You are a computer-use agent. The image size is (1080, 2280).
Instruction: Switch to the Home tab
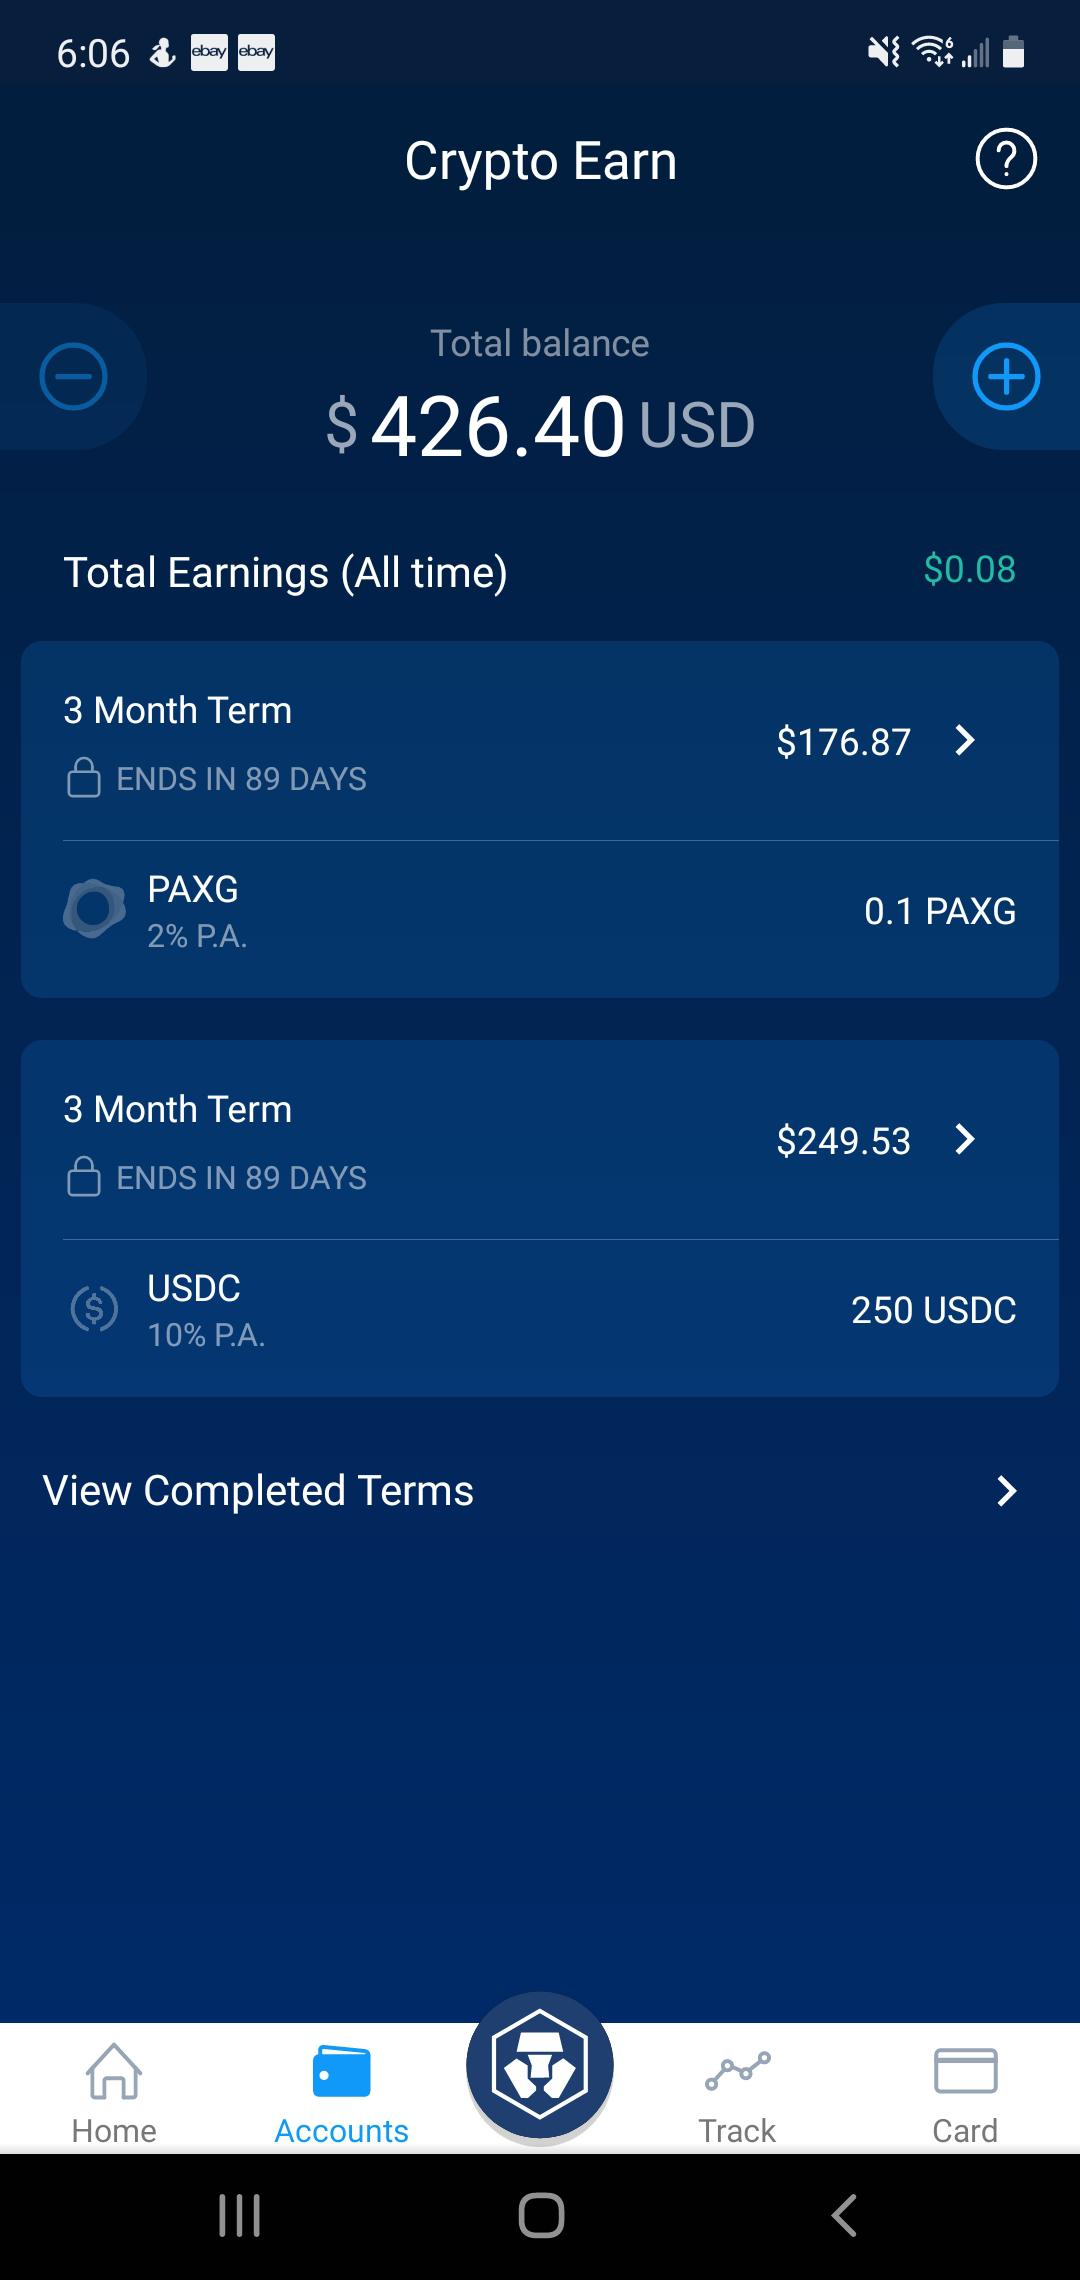coord(114,2088)
